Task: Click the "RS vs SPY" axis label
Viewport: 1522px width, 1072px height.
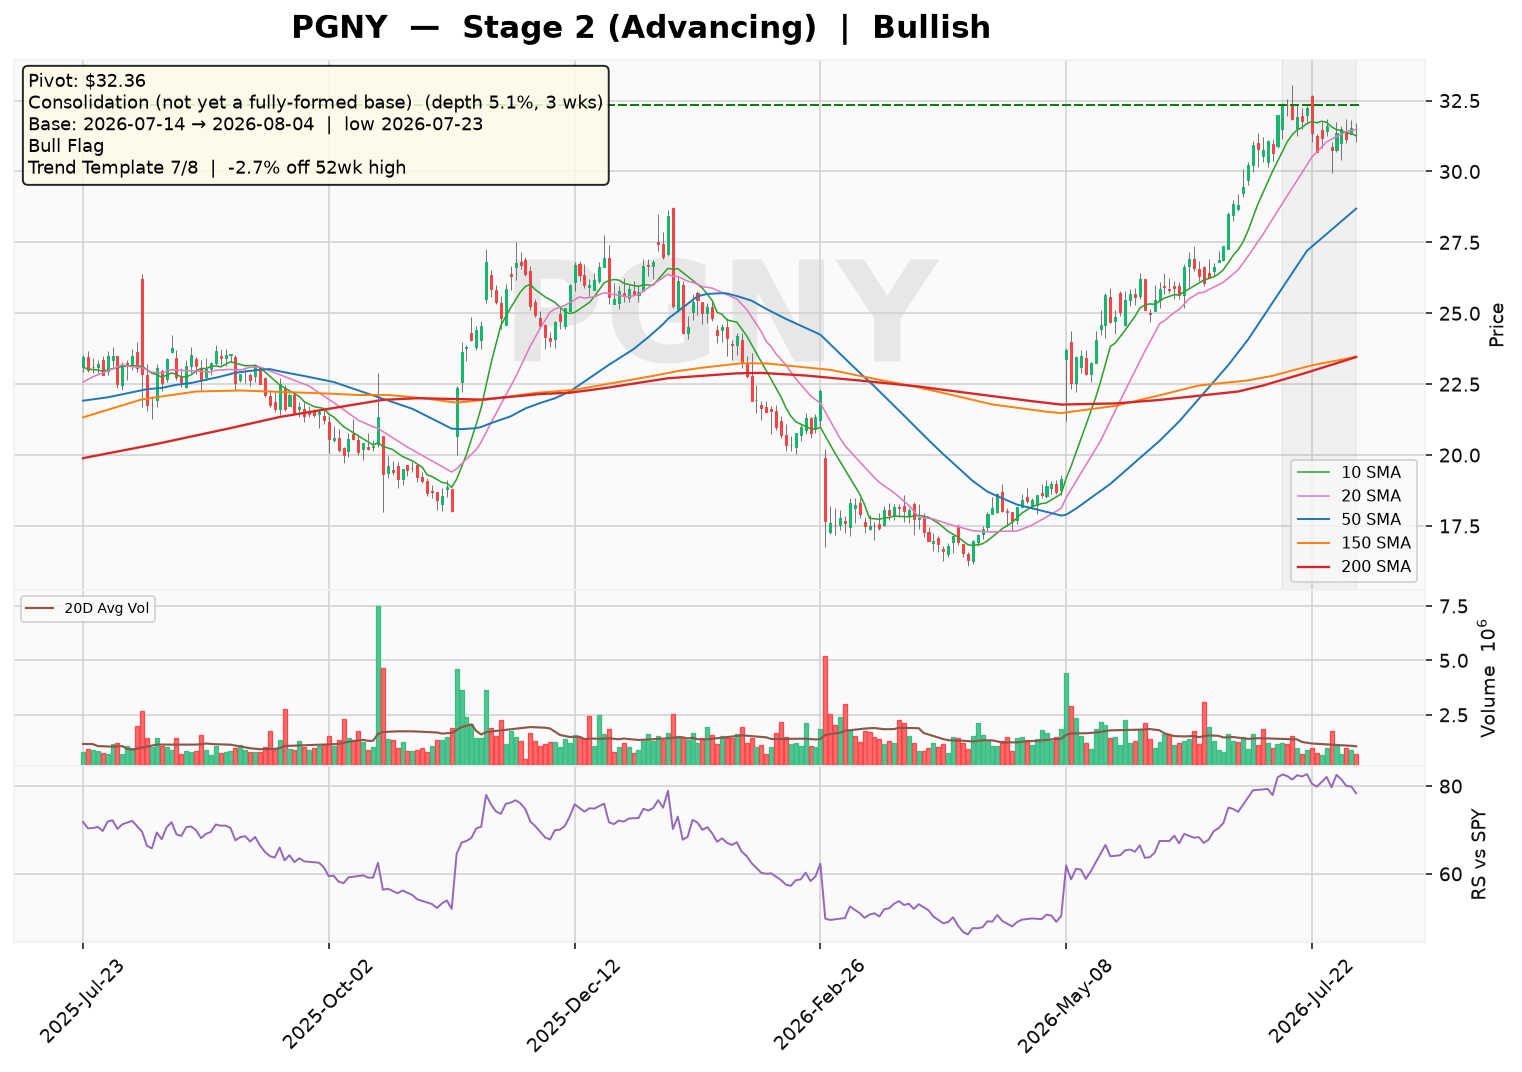Action: [1479, 854]
